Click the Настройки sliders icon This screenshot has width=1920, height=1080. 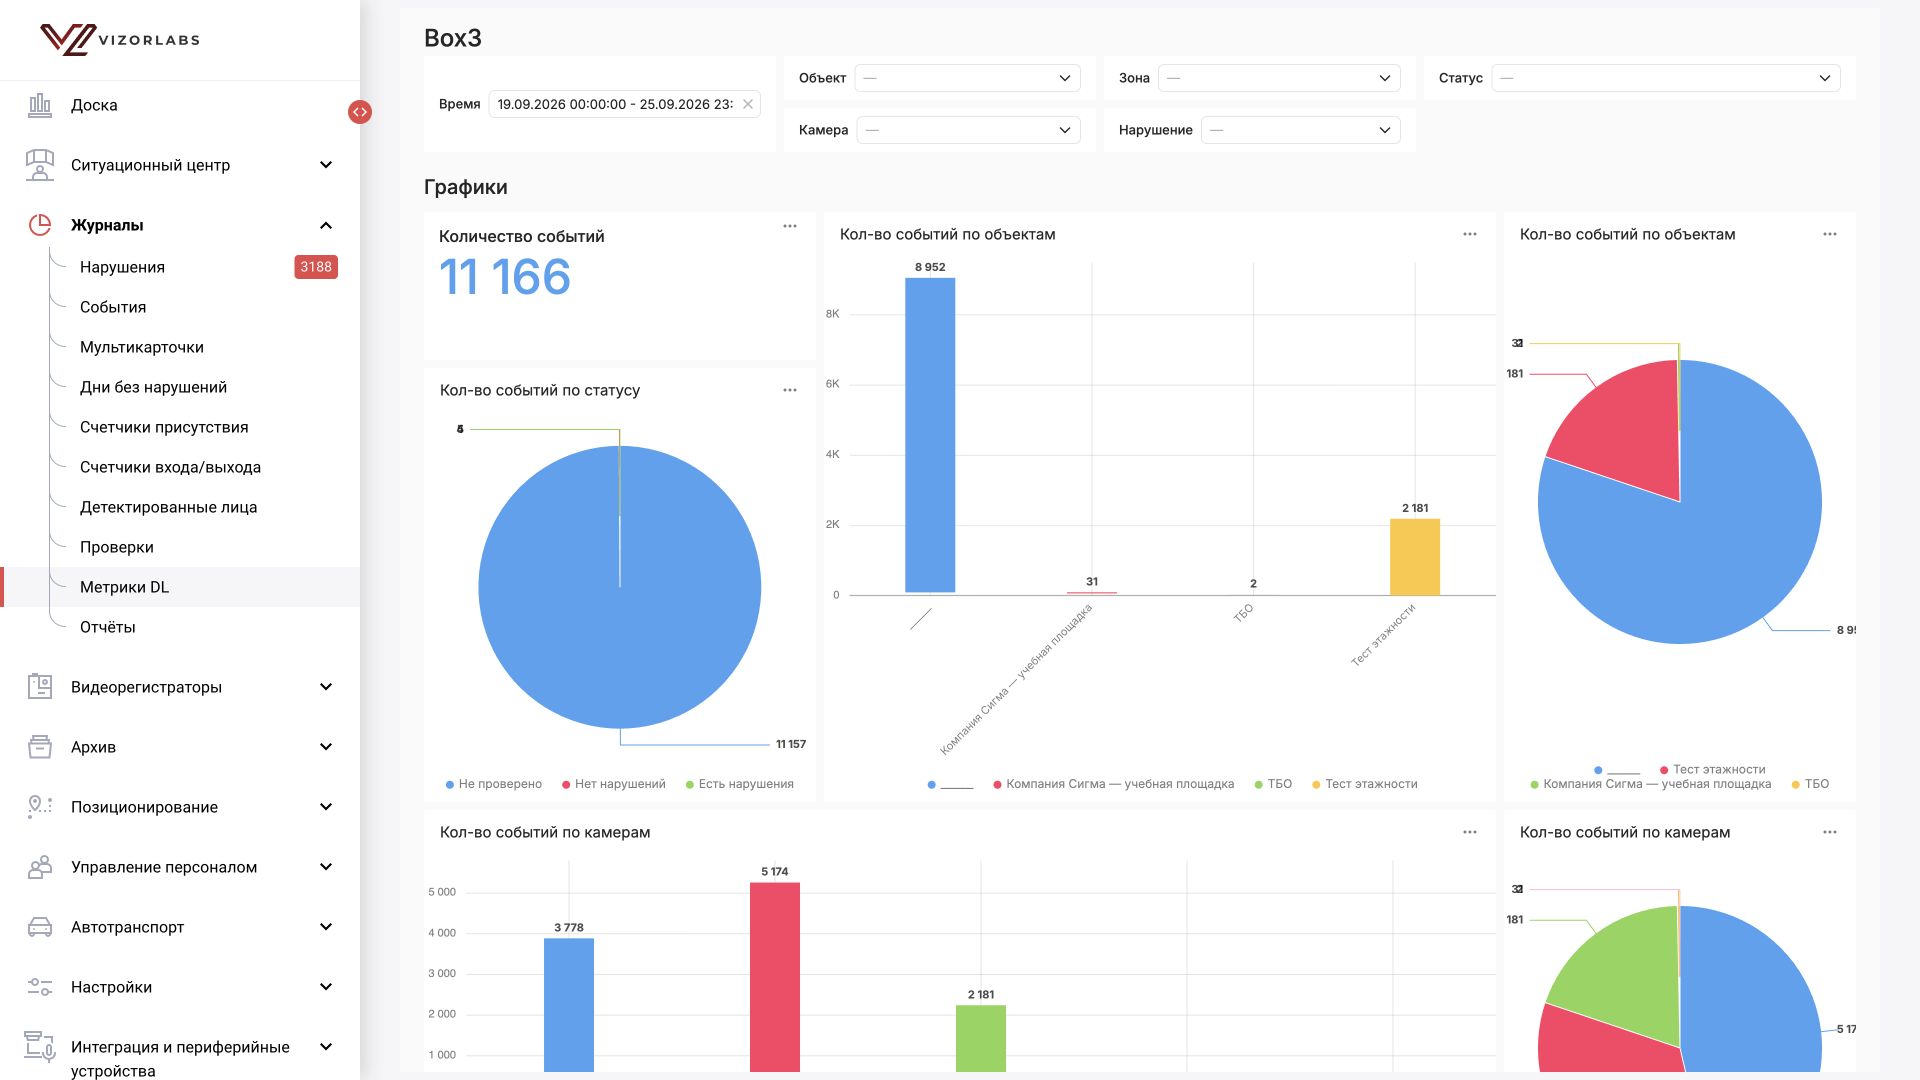(x=40, y=987)
